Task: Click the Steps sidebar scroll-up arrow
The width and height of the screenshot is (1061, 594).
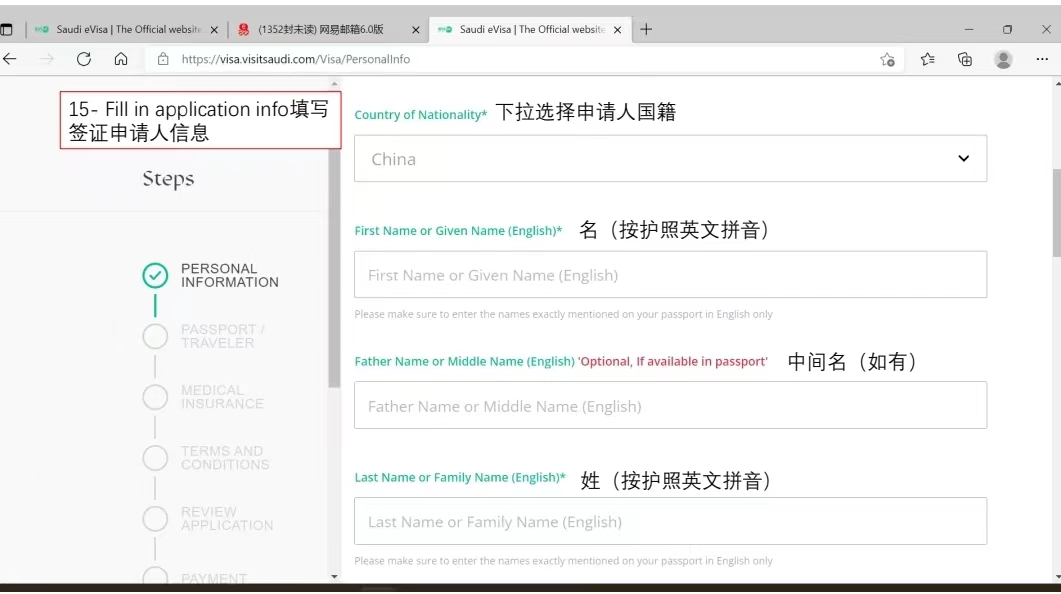Action: (x=334, y=84)
